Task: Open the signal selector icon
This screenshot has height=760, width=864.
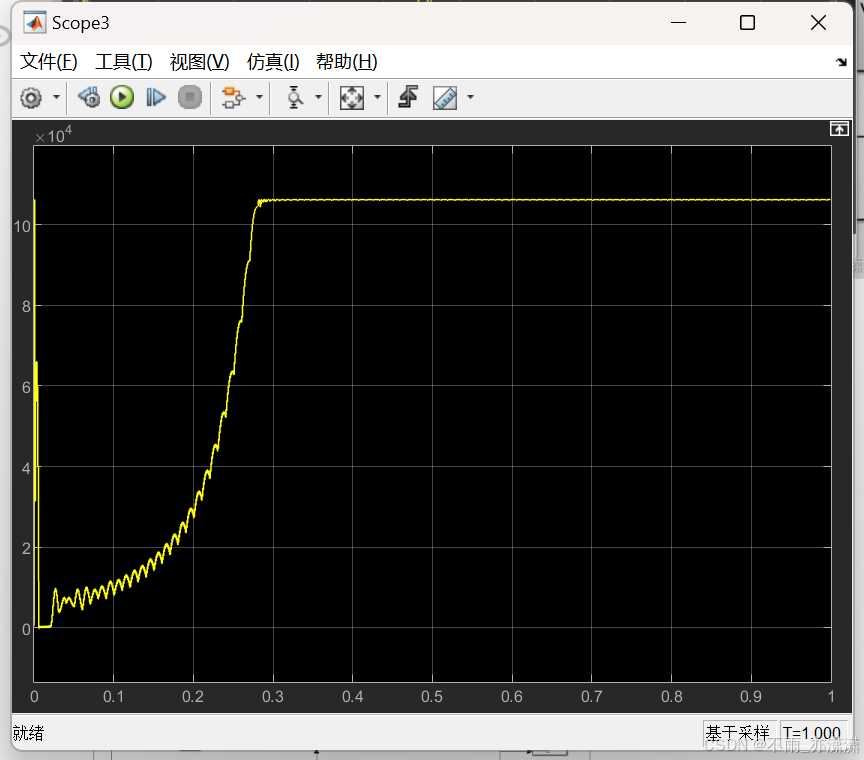Action: [233, 98]
